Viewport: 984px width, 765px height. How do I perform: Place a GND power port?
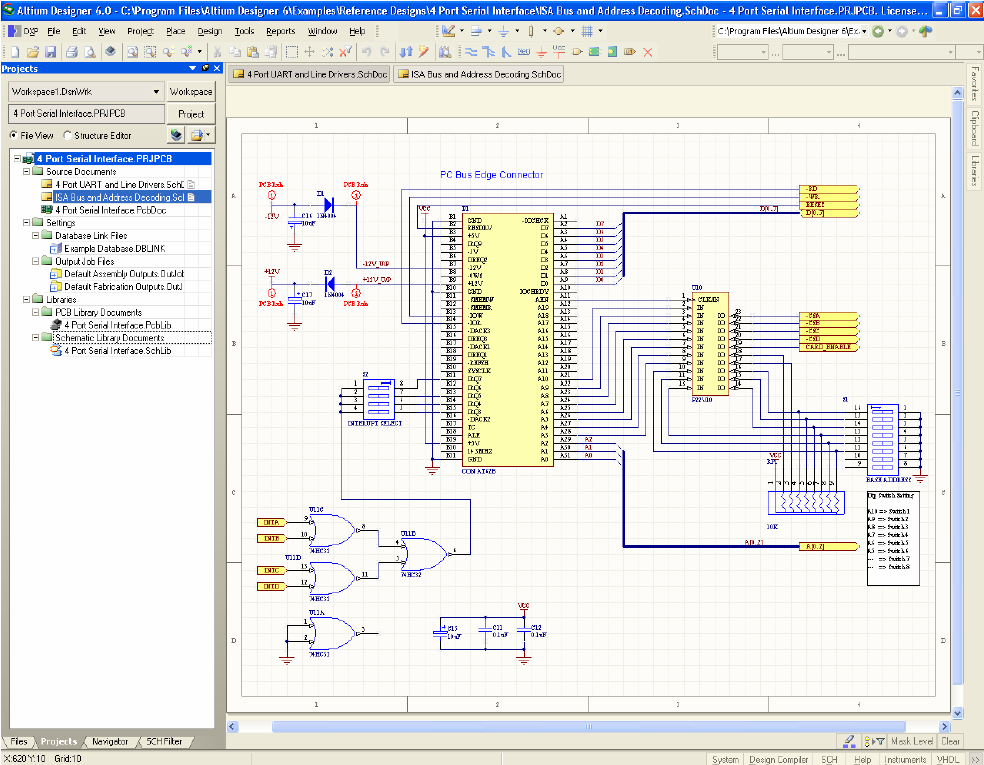(541, 52)
